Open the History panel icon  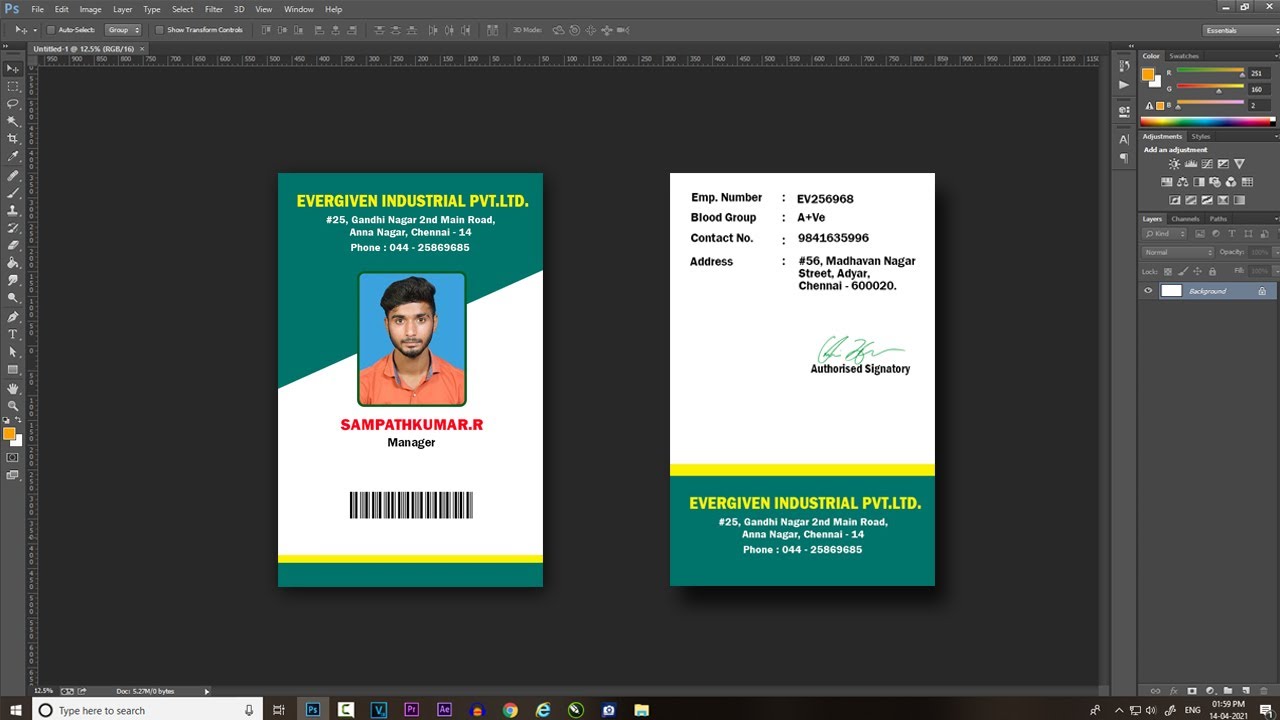[x=1124, y=67]
